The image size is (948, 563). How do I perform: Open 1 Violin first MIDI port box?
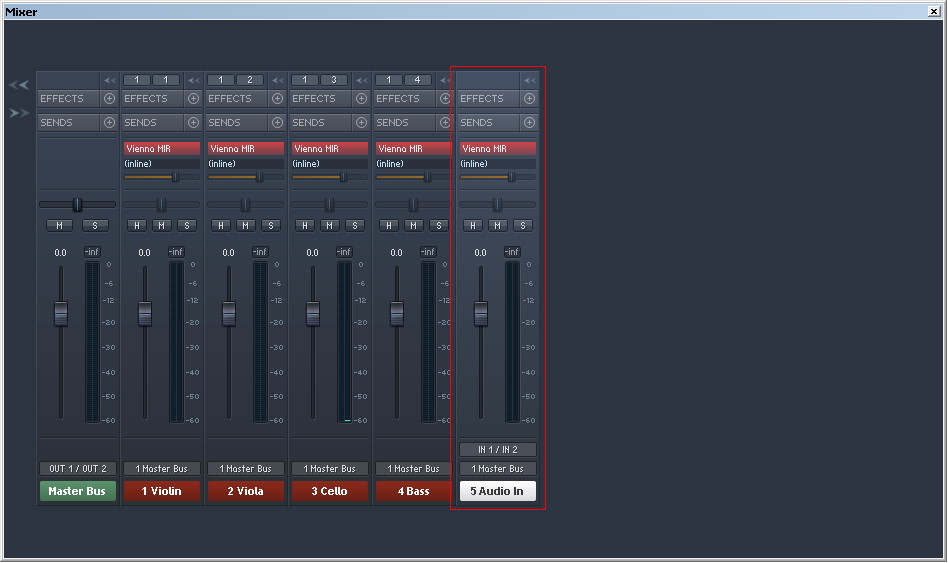pos(137,80)
